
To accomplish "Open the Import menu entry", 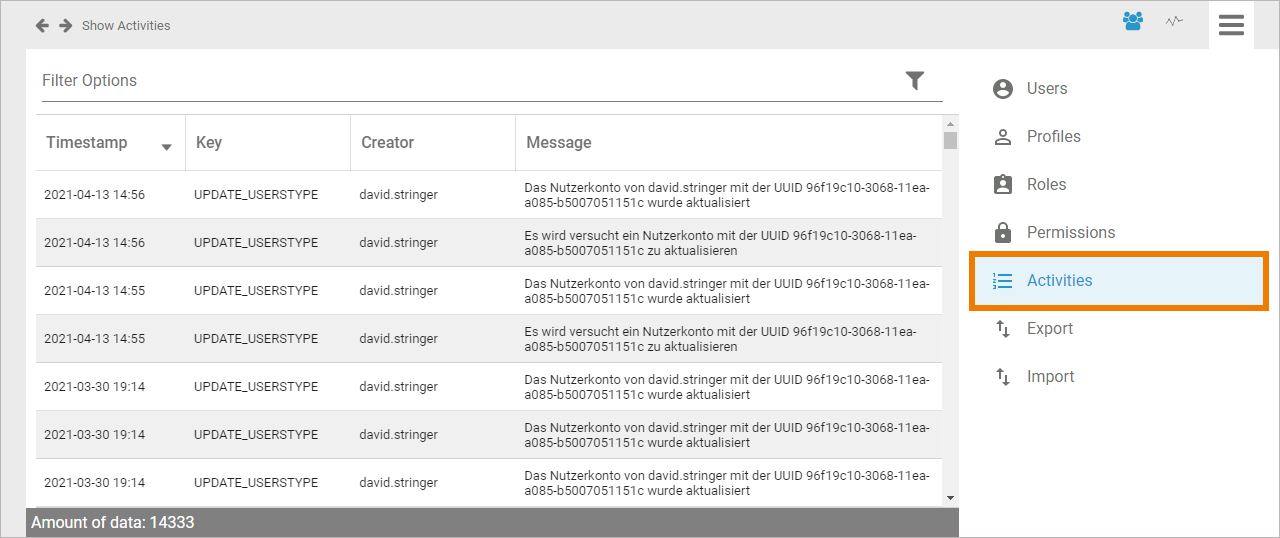I will (1050, 377).
